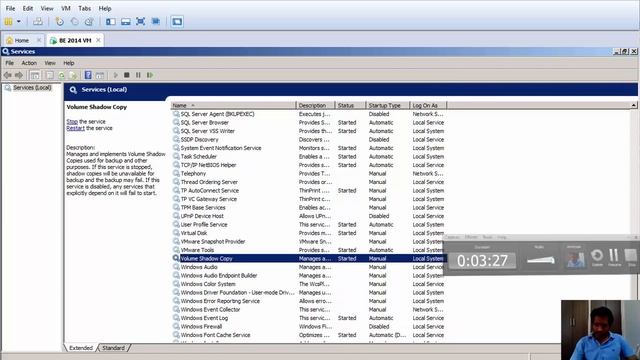640x360 pixels.
Task: Click the gear icon of Task Scheduler
Action: (176, 156)
